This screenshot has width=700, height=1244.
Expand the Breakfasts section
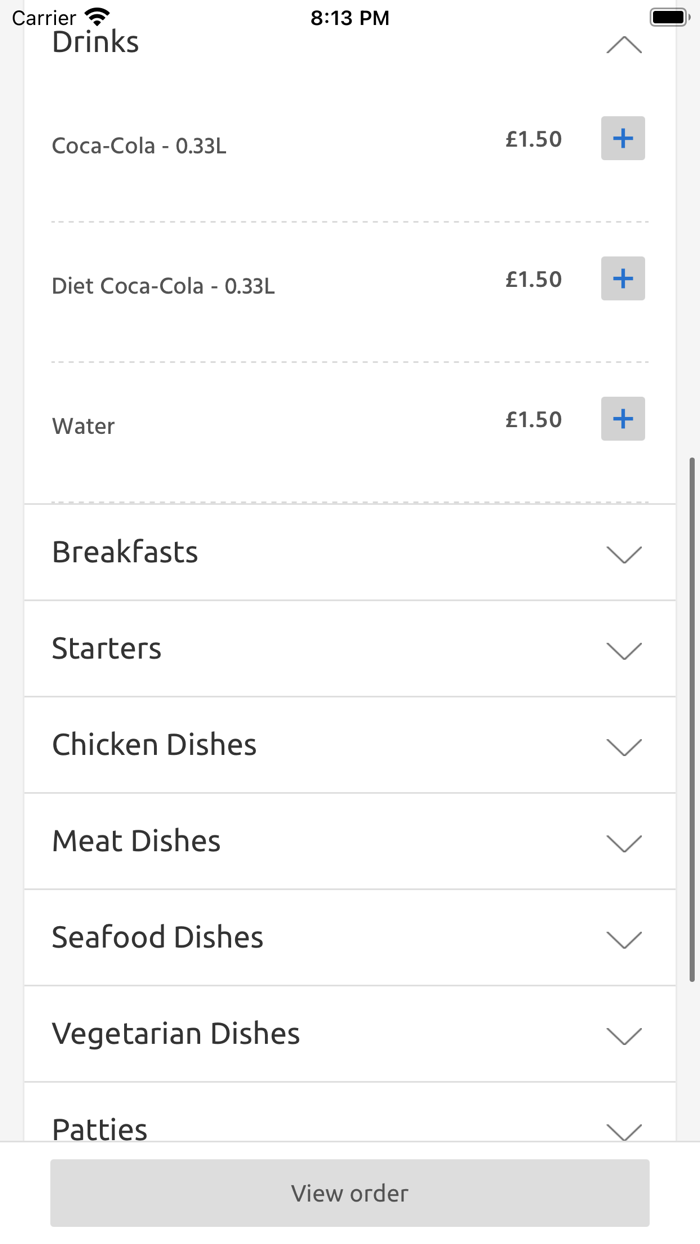(x=623, y=554)
